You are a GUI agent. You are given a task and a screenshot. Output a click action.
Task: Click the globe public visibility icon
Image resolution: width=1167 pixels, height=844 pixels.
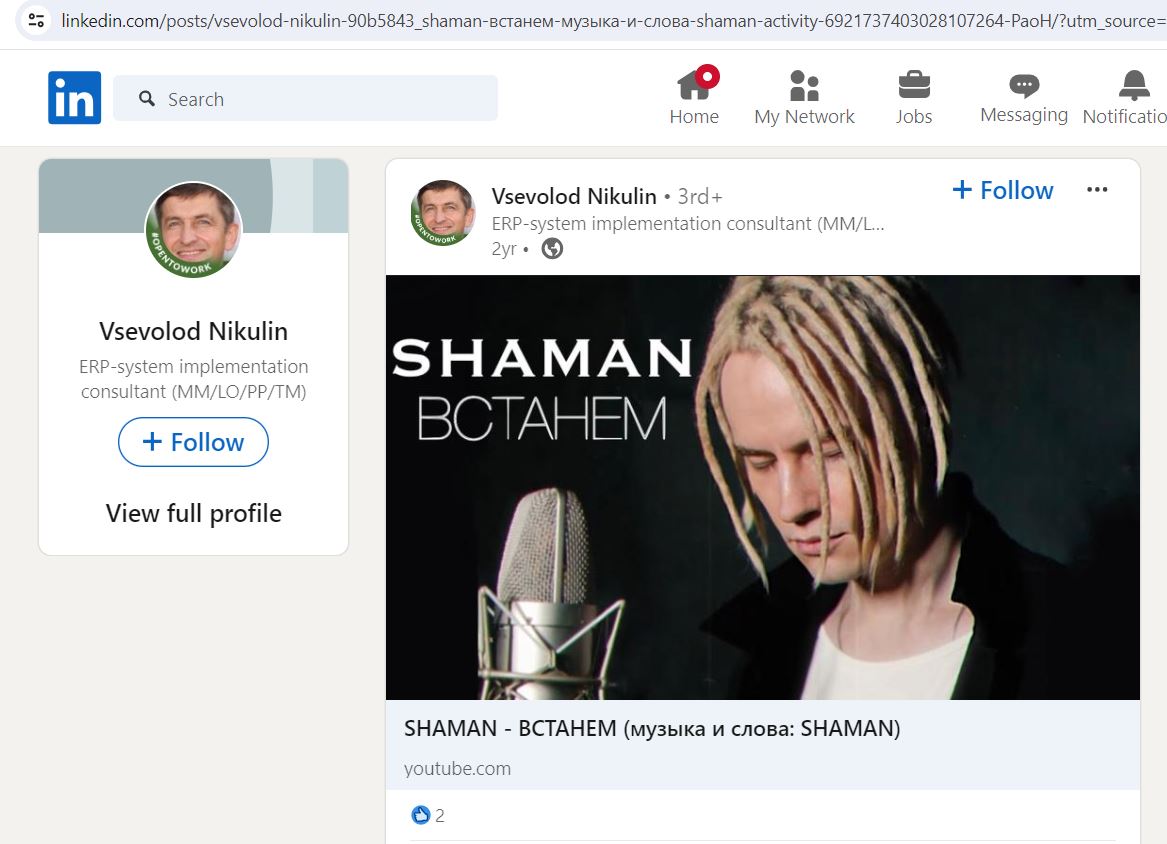551,249
